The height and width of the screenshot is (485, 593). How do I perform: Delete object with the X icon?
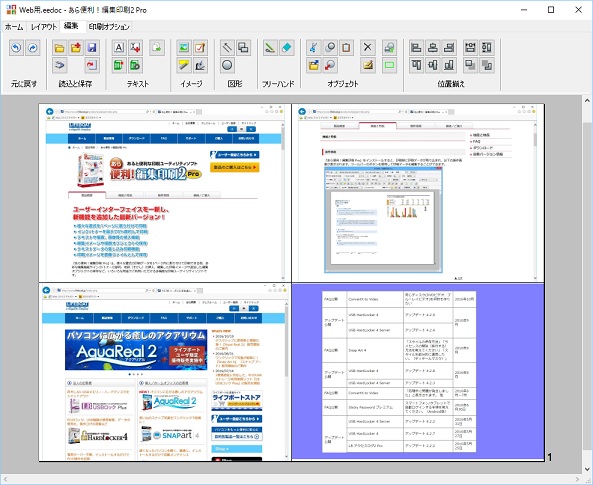tap(368, 48)
